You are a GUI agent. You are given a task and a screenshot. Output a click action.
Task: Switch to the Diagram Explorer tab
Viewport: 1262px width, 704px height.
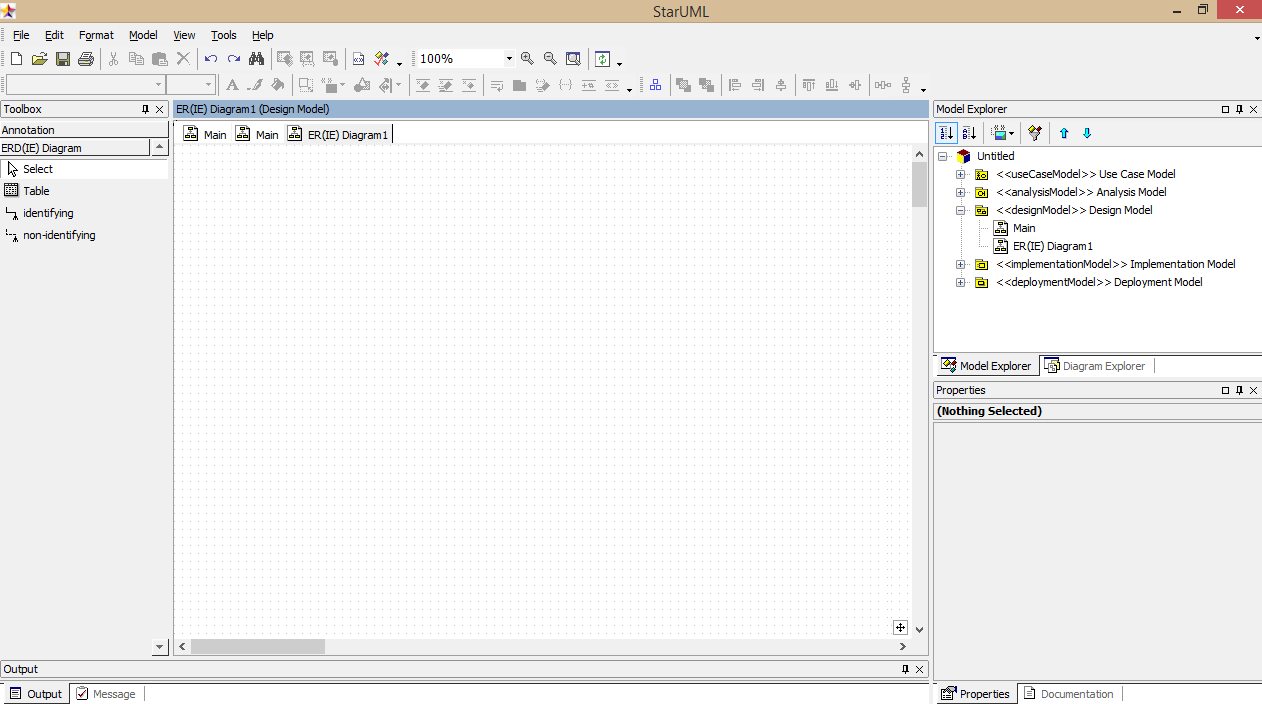pyautogui.click(x=1095, y=366)
